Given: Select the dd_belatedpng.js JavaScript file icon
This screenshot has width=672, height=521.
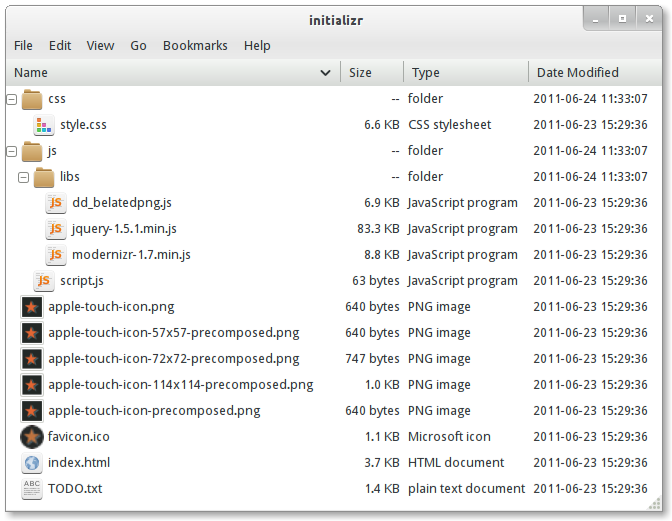Looking at the screenshot, I should tap(56, 203).
